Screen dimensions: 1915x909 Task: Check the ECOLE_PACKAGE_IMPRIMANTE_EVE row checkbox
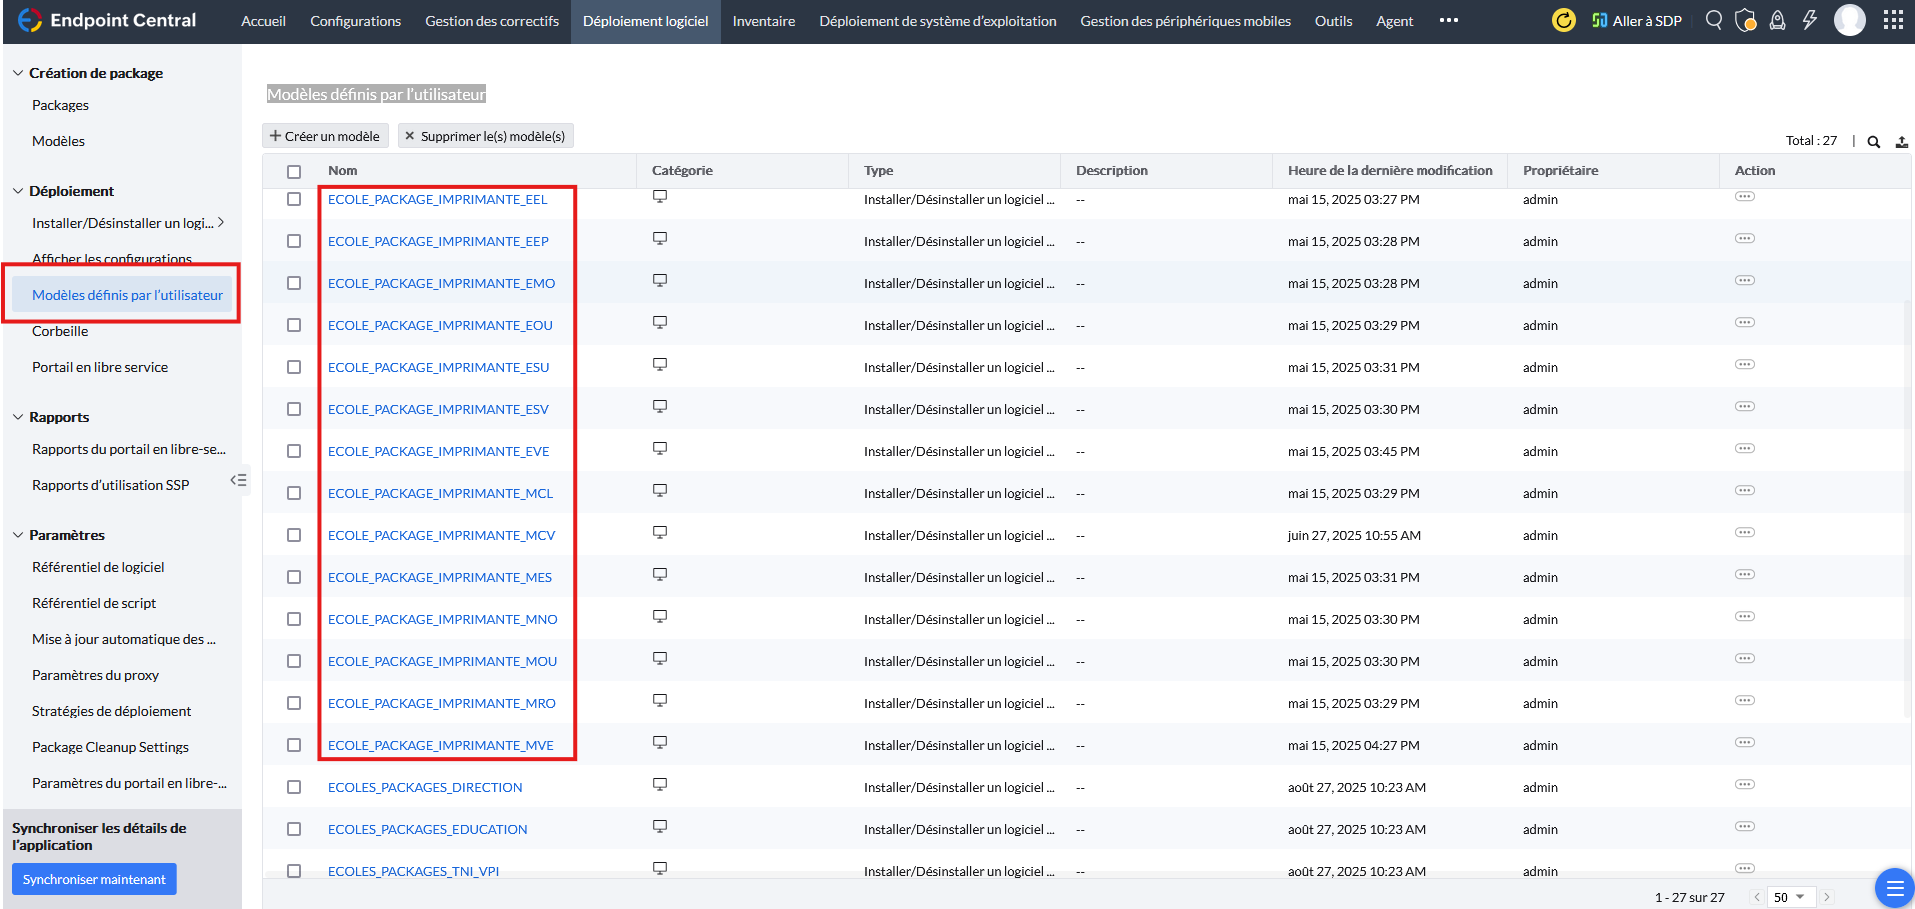[x=294, y=451]
